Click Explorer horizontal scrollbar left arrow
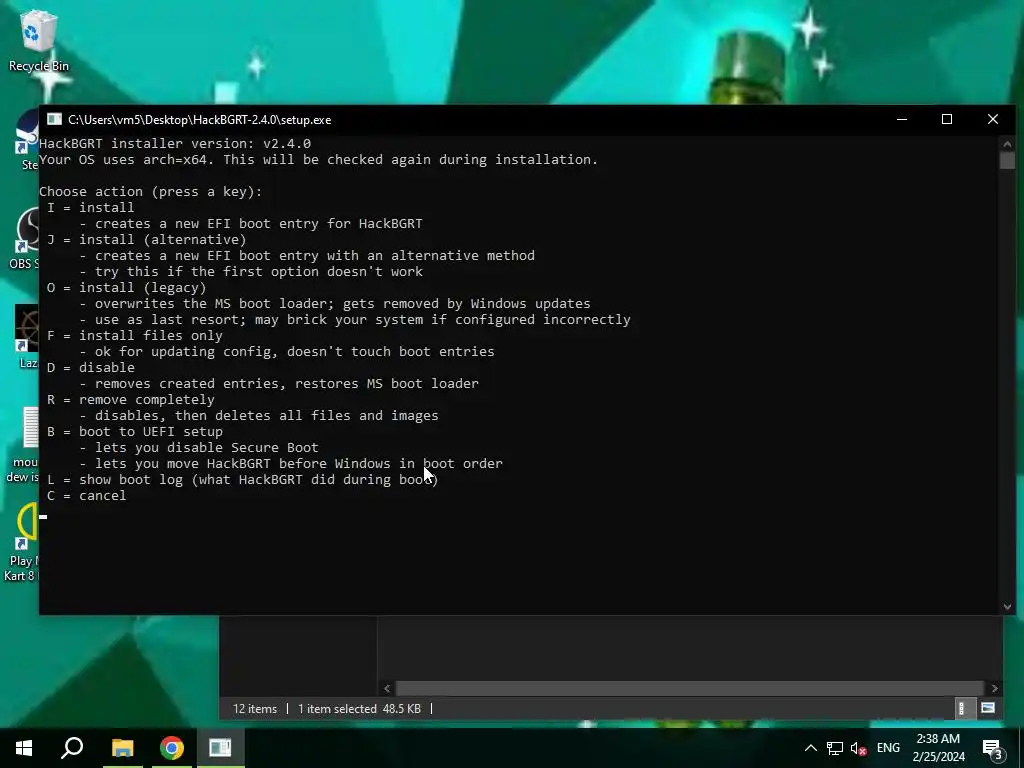 point(387,688)
